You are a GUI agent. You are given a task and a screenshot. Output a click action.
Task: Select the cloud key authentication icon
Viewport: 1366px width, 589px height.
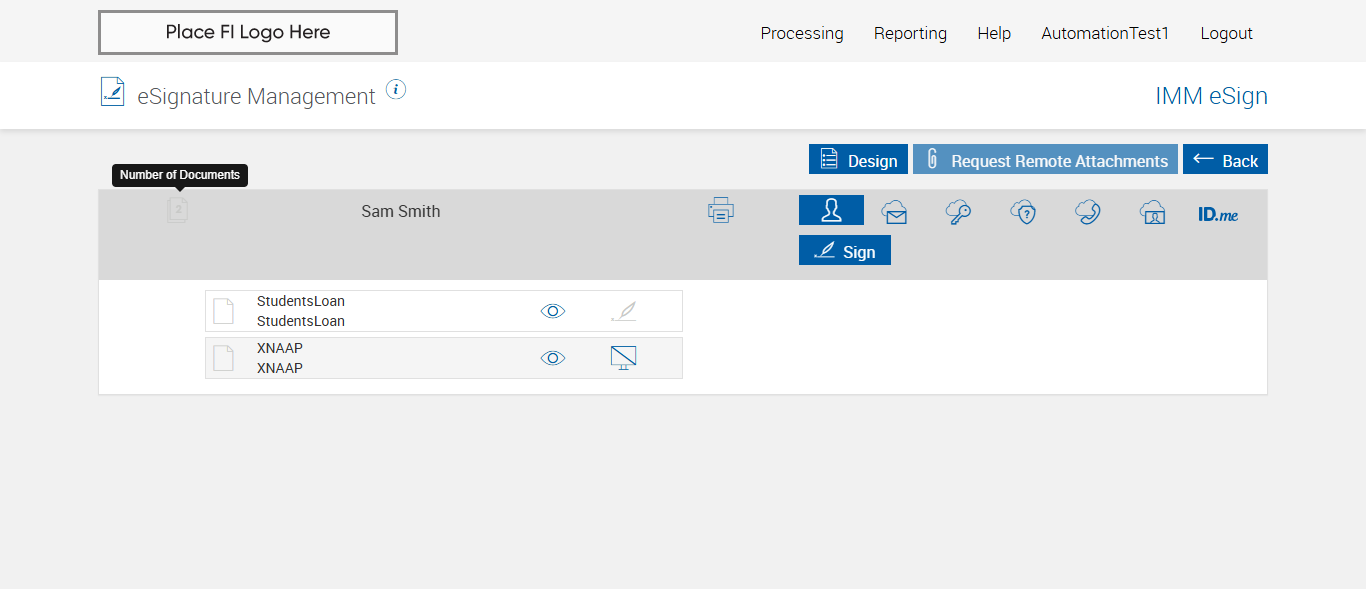pos(958,212)
